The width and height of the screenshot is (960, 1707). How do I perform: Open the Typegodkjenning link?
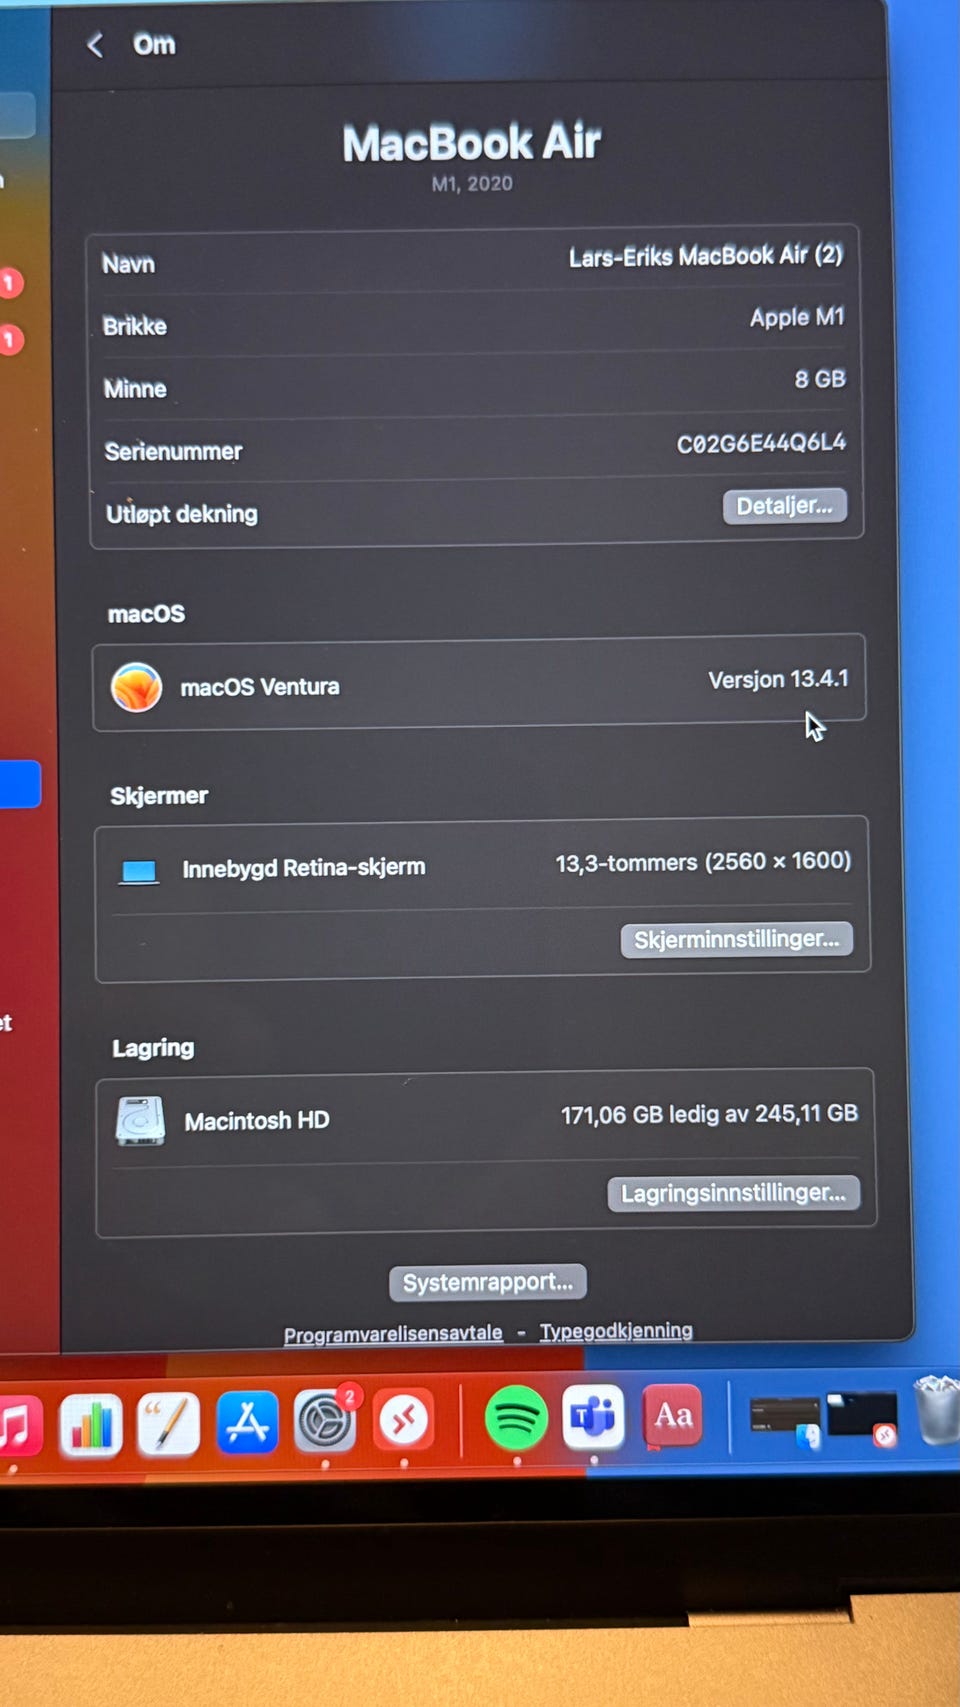pos(616,1331)
